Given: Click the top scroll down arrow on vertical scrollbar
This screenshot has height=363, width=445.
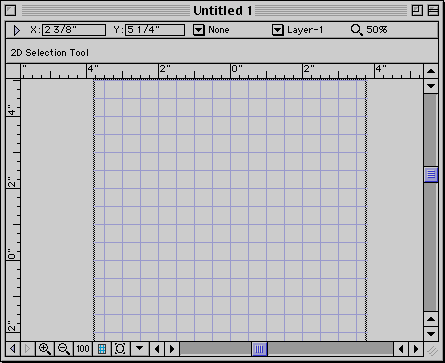Looking at the screenshot, I should click(x=431, y=86).
